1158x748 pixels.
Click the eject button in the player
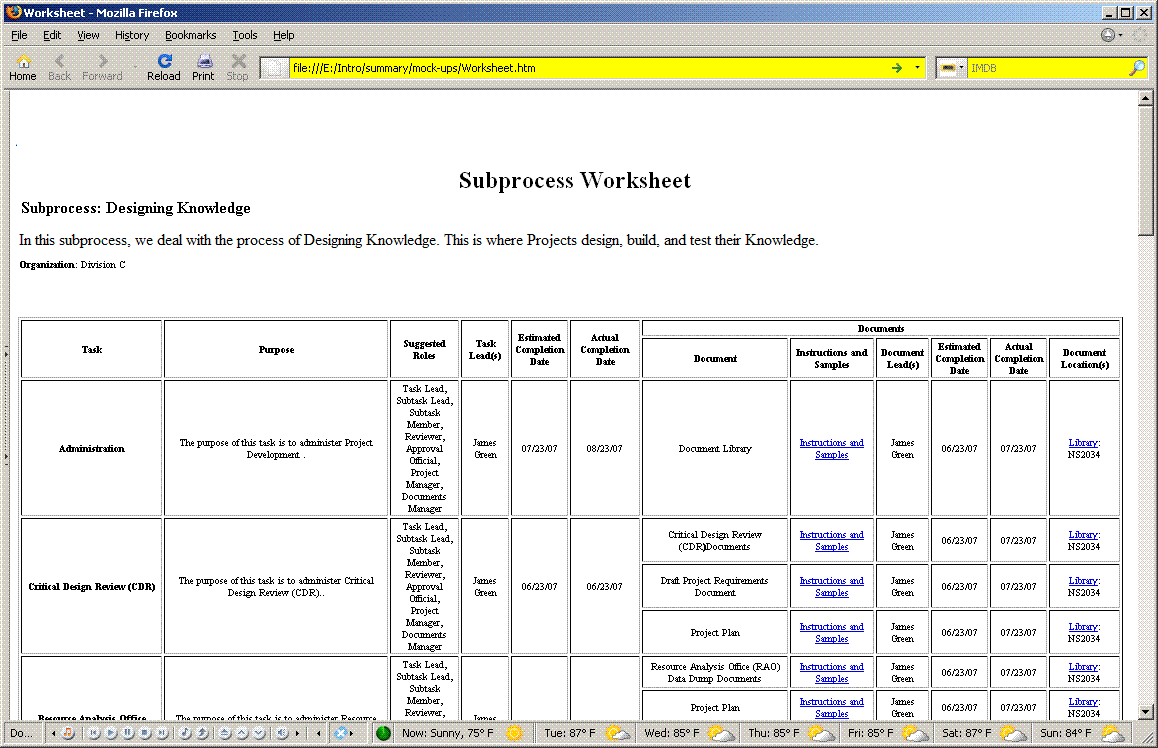(x=225, y=733)
